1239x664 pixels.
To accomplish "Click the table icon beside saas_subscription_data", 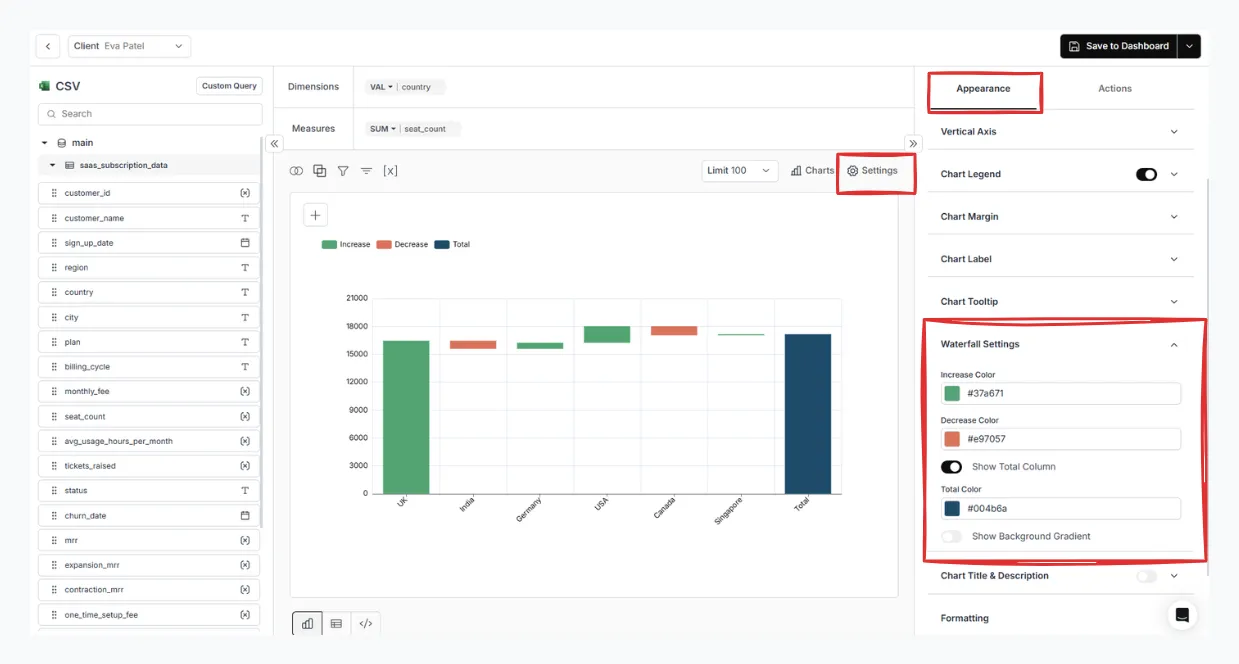I will (x=70, y=165).
